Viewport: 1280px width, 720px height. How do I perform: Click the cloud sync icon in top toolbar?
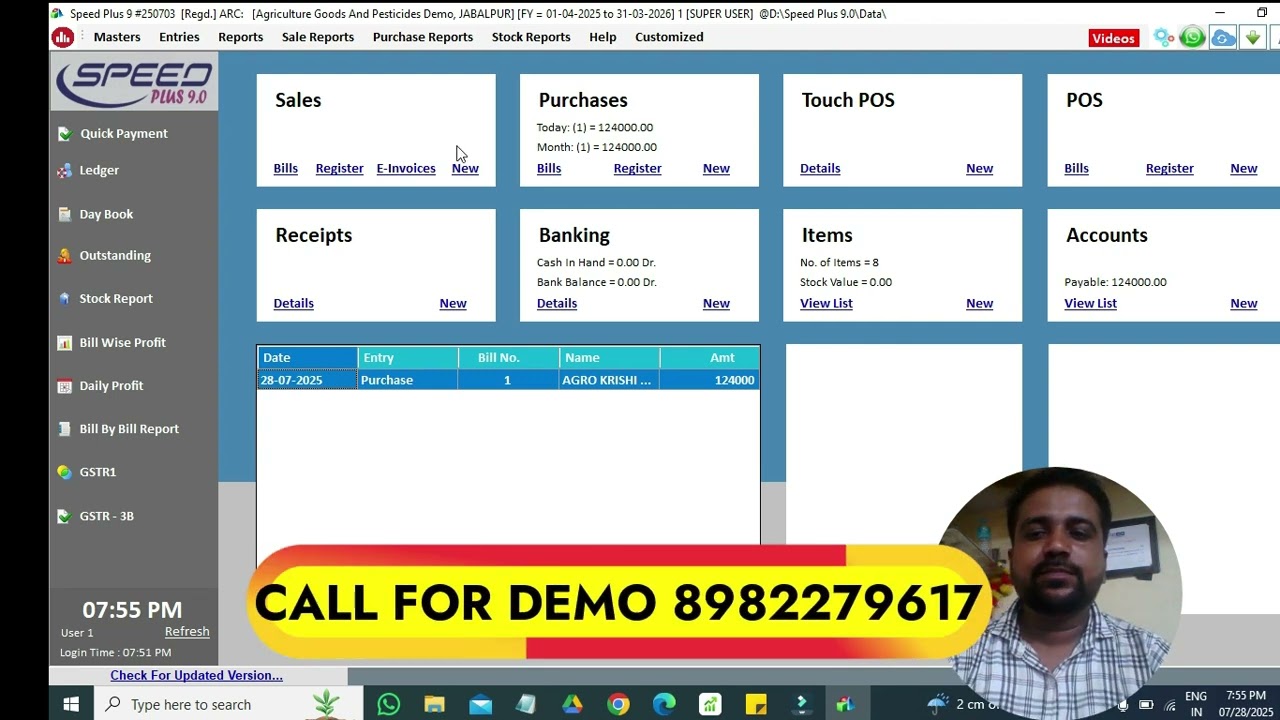coord(1223,37)
